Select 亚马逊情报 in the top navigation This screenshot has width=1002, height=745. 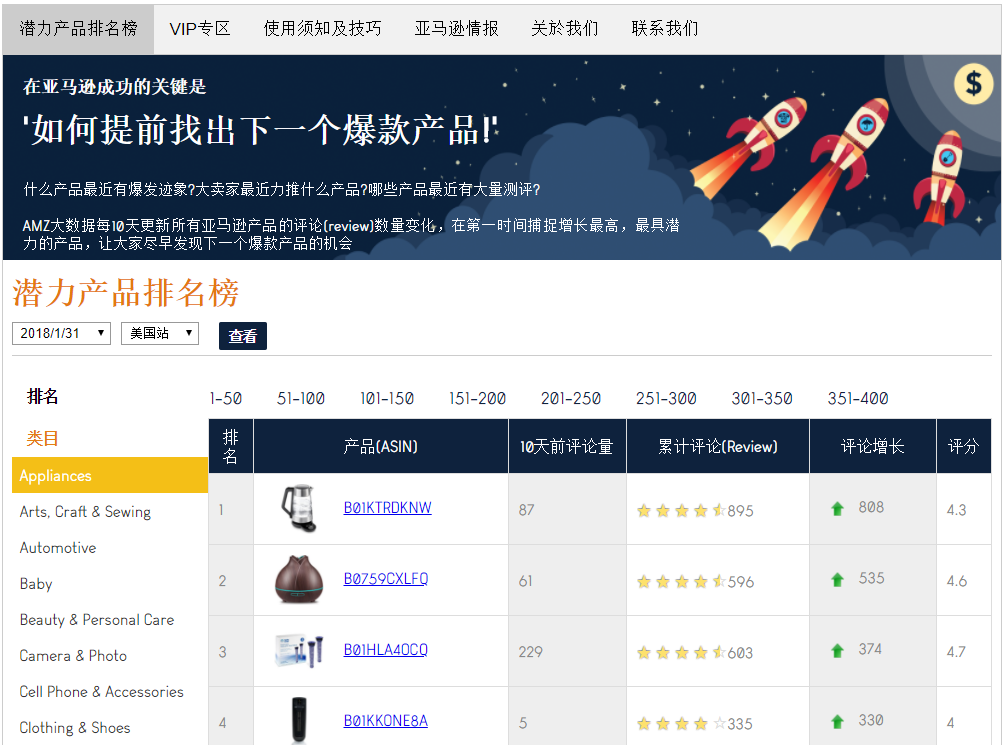(x=457, y=29)
